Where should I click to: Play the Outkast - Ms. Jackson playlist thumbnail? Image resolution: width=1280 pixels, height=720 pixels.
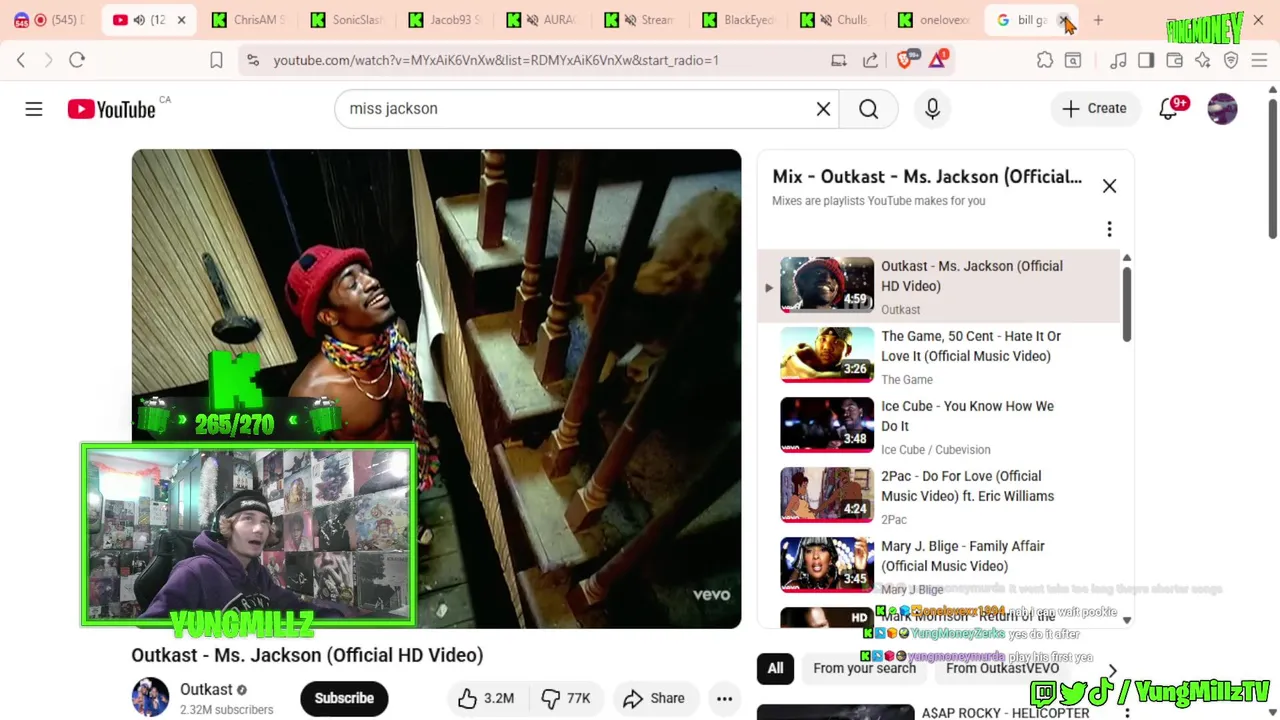[827, 285]
